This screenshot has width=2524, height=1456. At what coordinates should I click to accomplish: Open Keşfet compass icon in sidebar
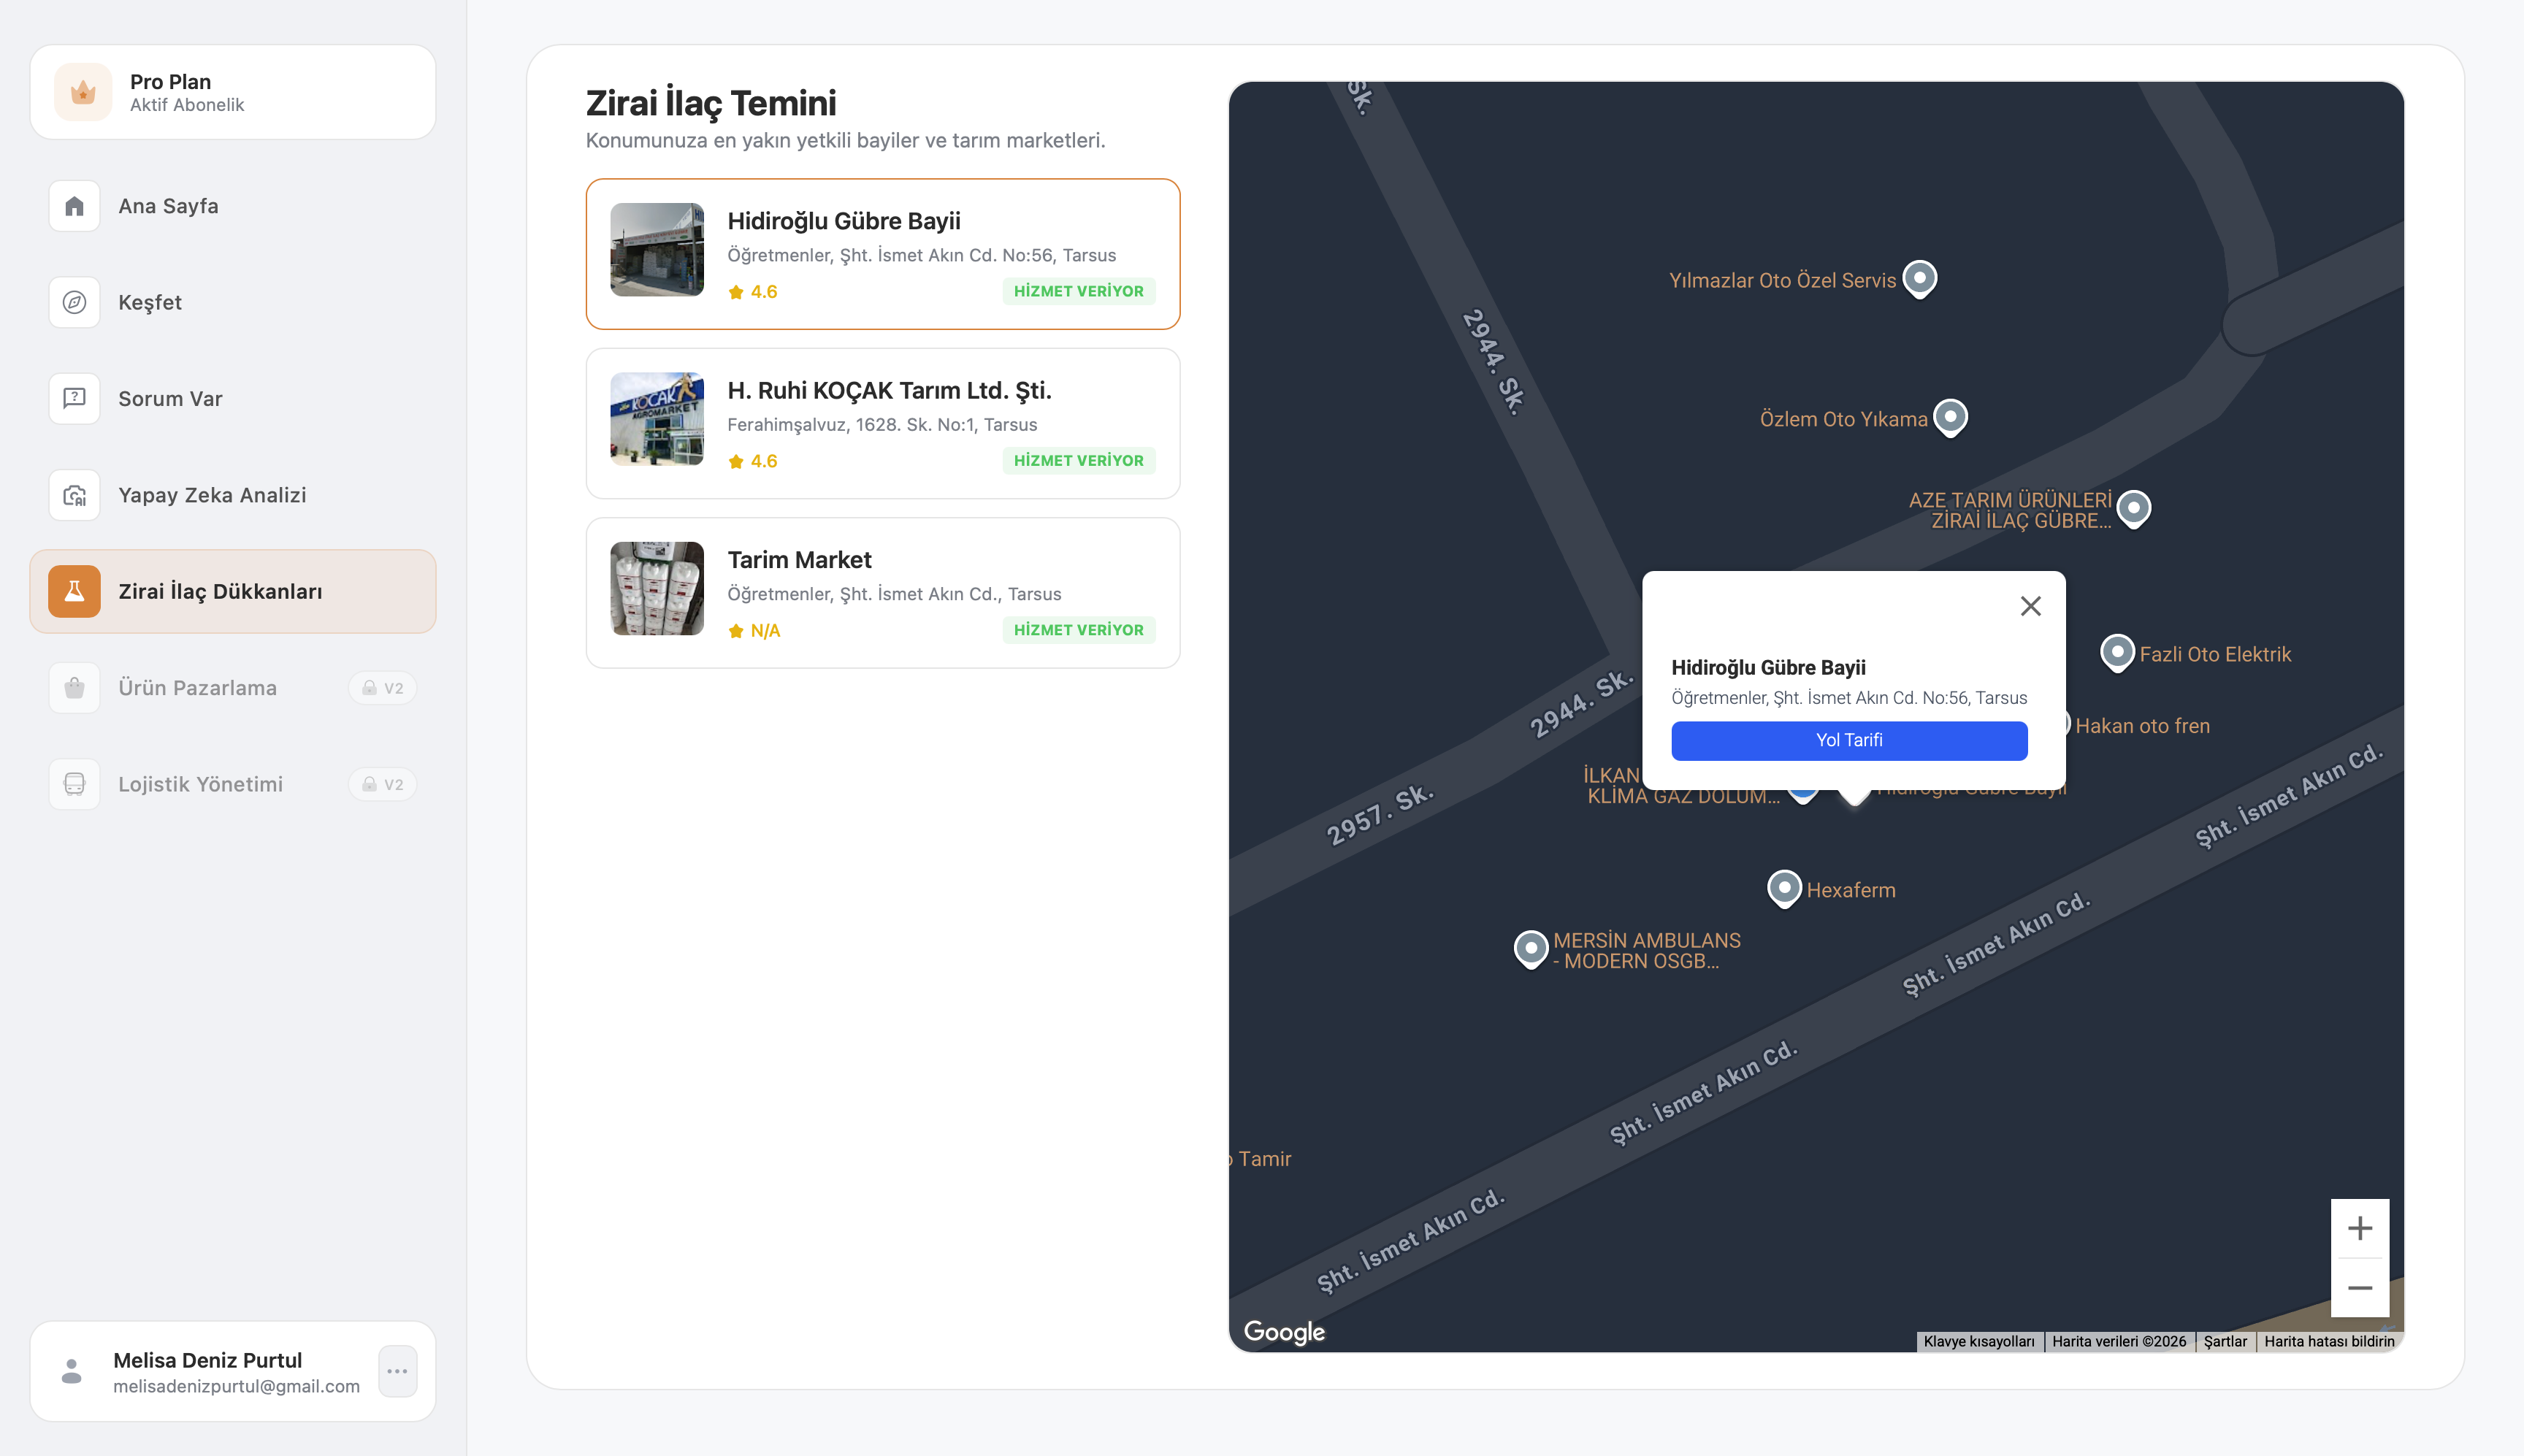[74, 302]
